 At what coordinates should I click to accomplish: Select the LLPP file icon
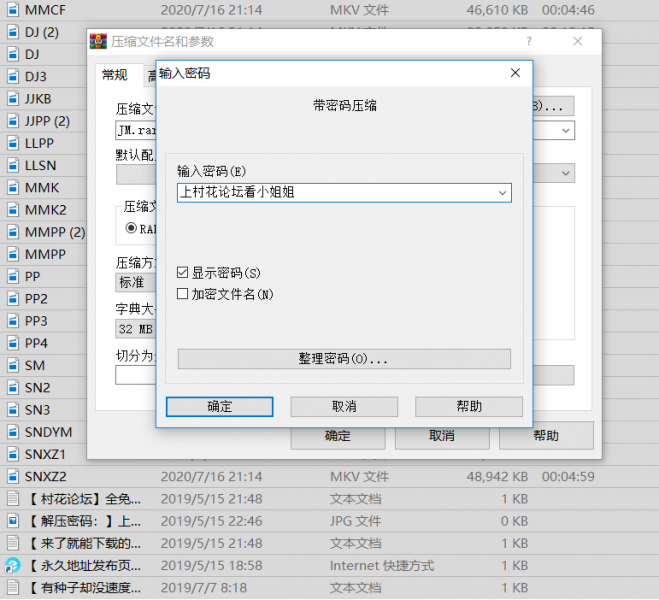[x=13, y=143]
